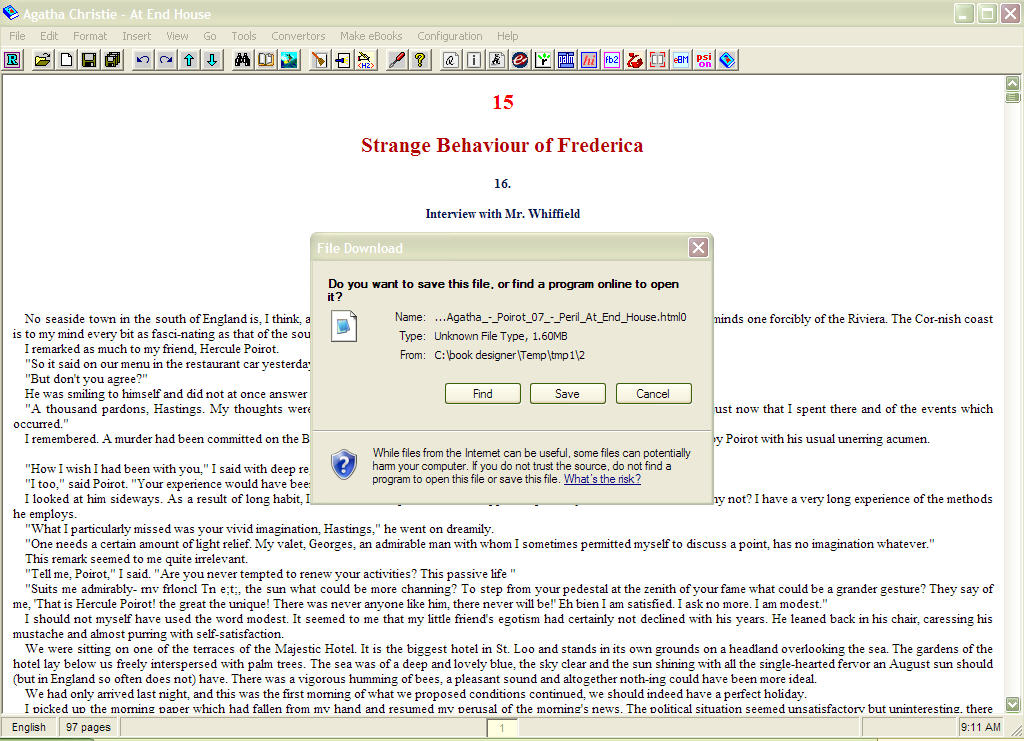Click the page number field in status bar
Viewport: 1024px width, 741px height.
pos(502,727)
